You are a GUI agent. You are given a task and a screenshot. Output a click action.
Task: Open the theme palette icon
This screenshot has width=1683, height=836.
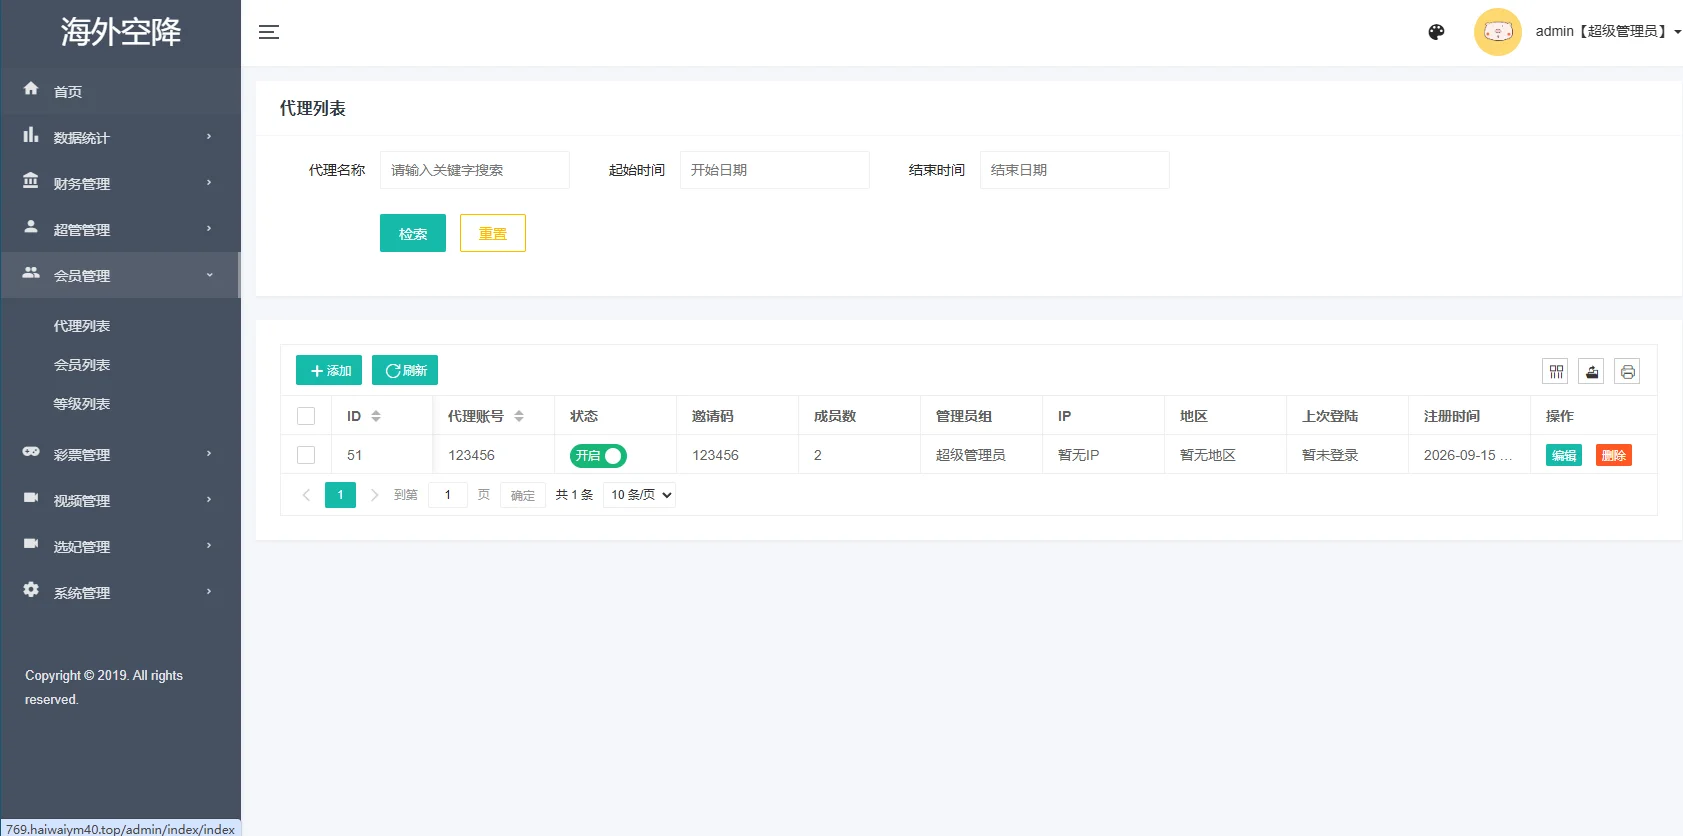pyautogui.click(x=1436, y=32)
